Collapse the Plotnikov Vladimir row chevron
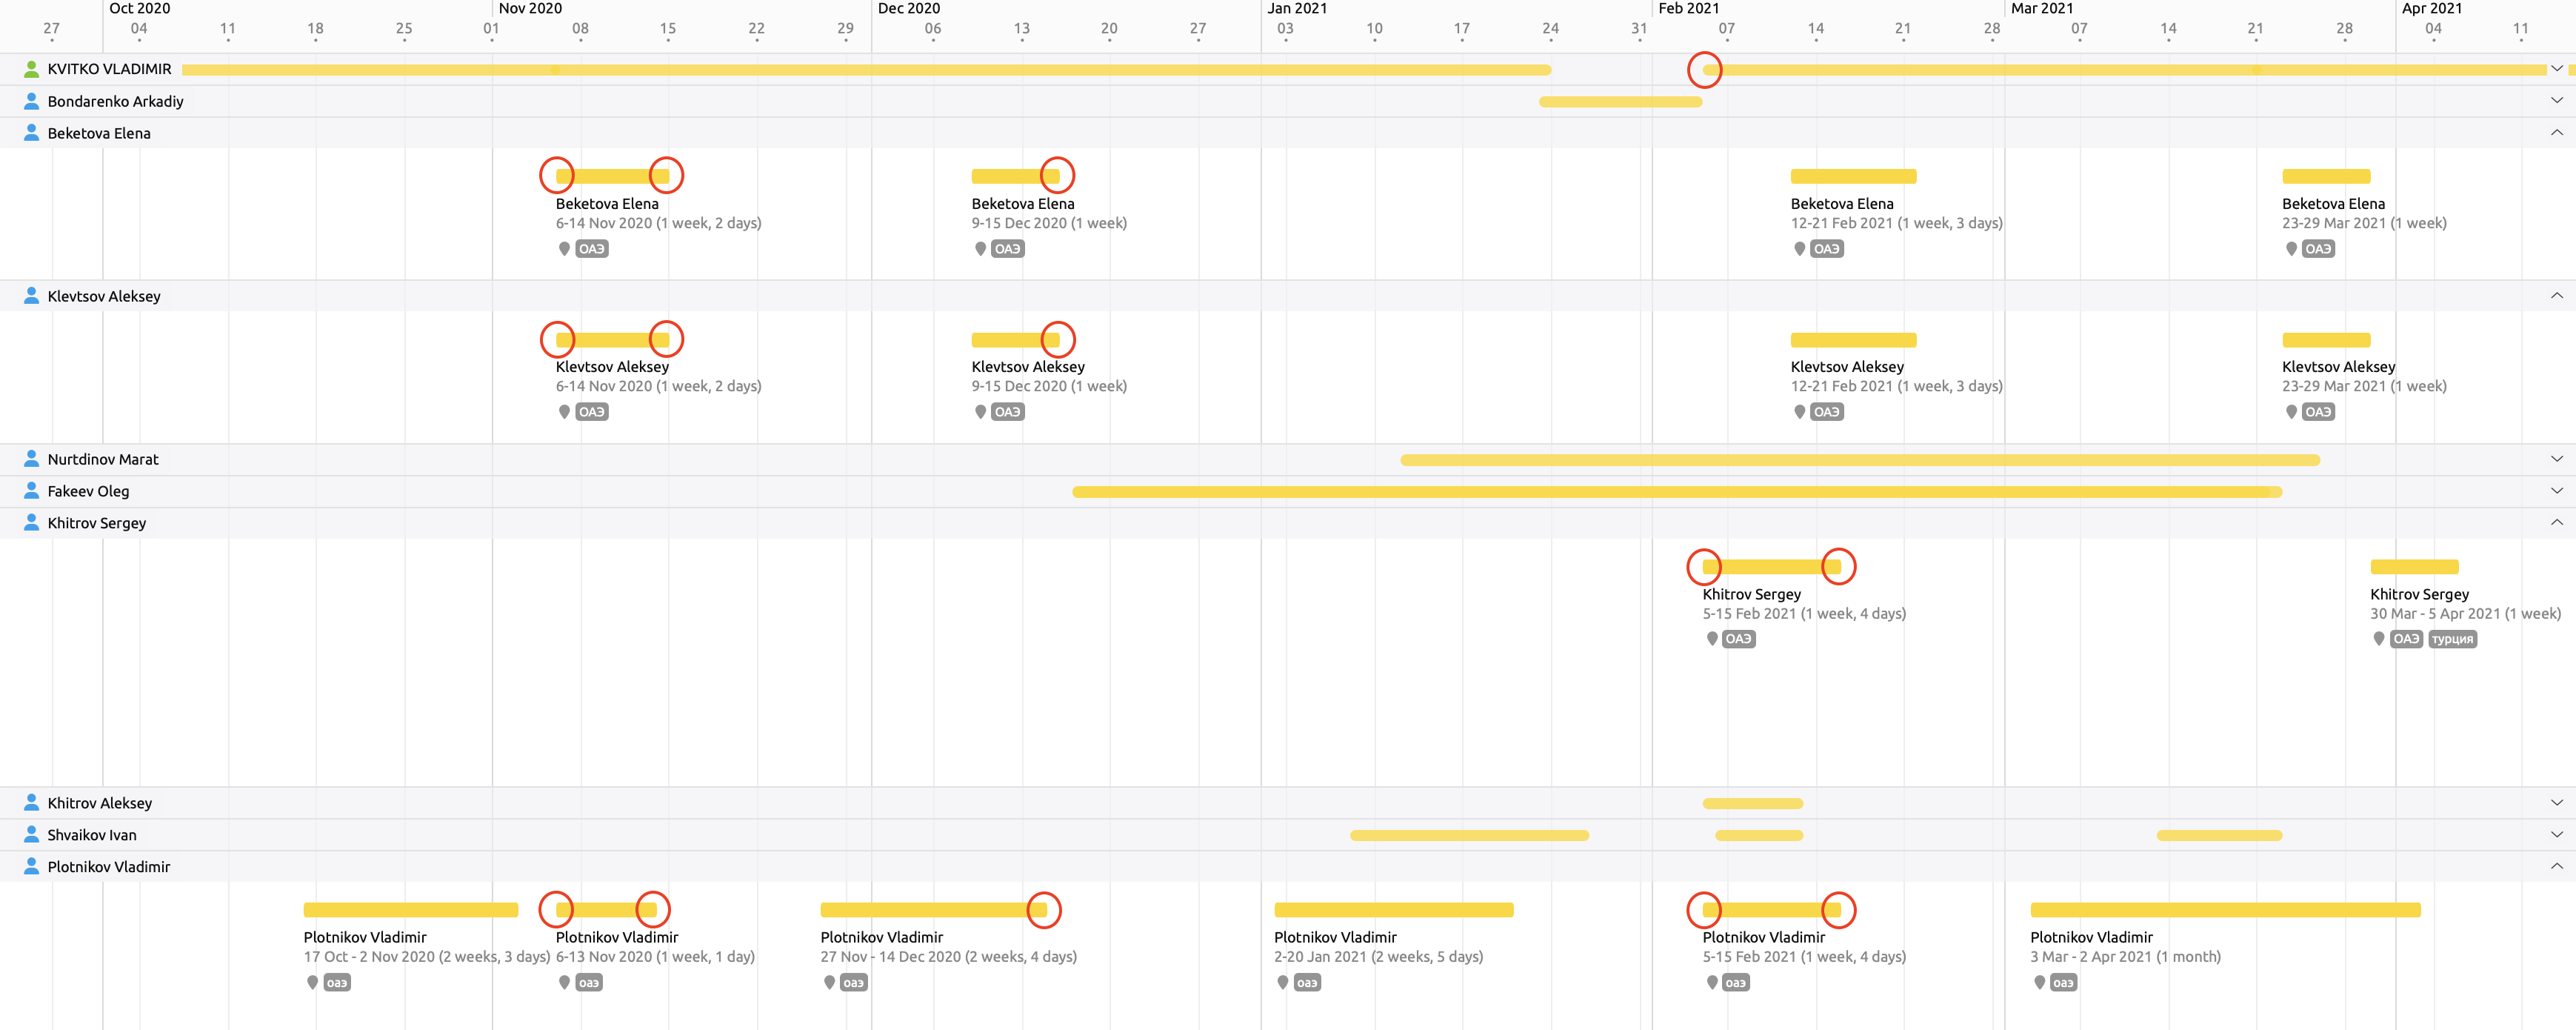2576x1030 pixels. coord(2556,867)
